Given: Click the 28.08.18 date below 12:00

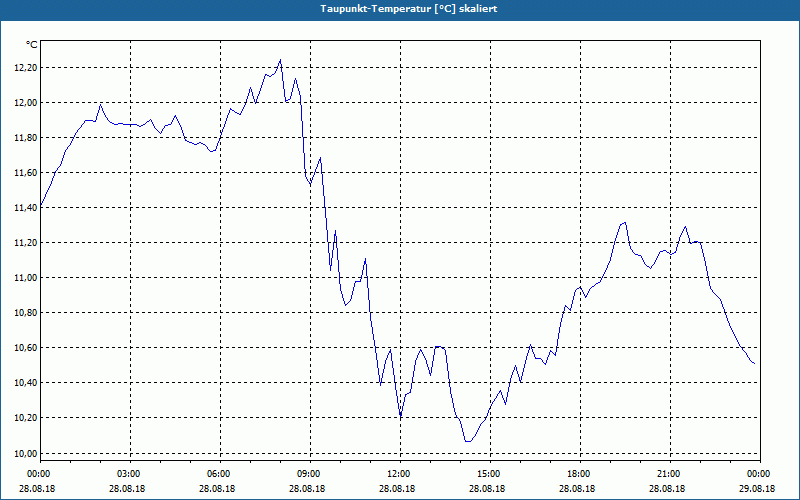Looking at the screenshot, I should [397, 488].
